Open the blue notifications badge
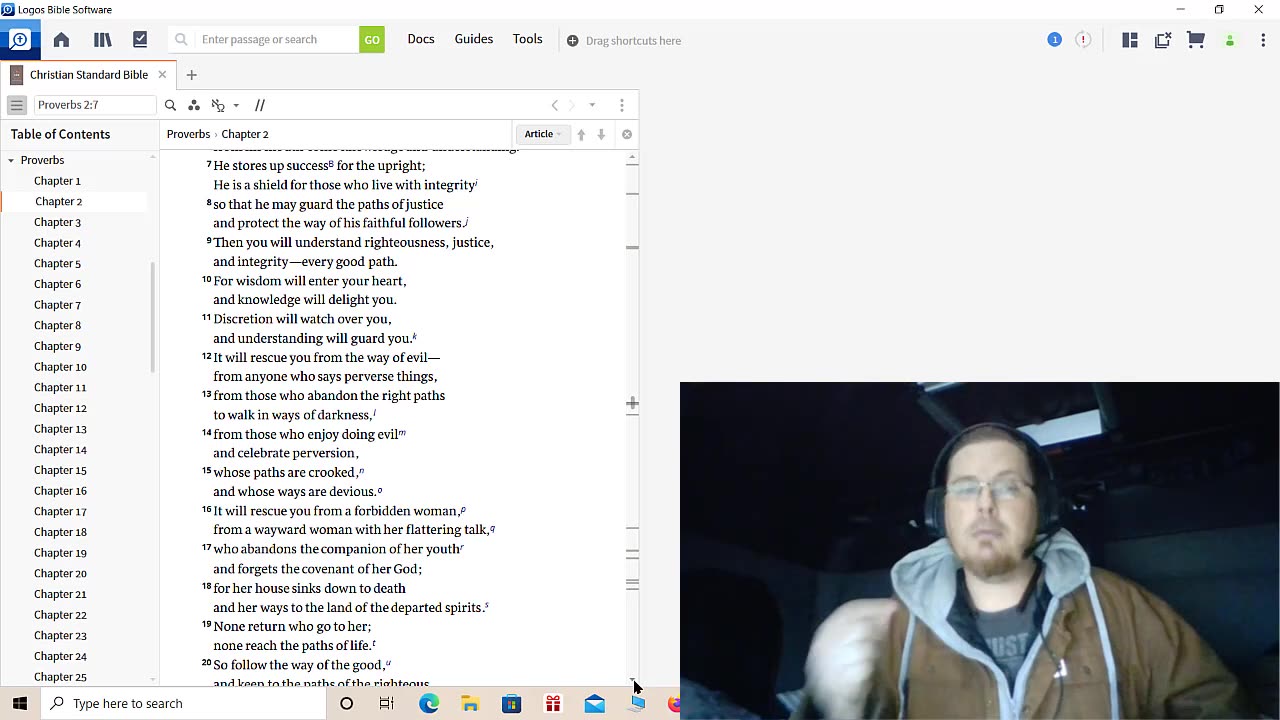The image size is (1280, 720). coord(1054,40)
